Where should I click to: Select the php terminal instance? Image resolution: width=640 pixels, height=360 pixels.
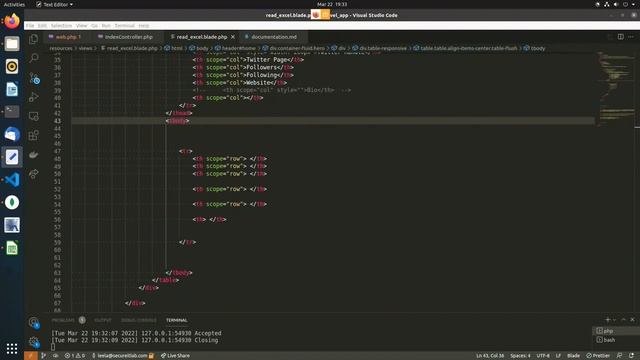click(616, 331)
